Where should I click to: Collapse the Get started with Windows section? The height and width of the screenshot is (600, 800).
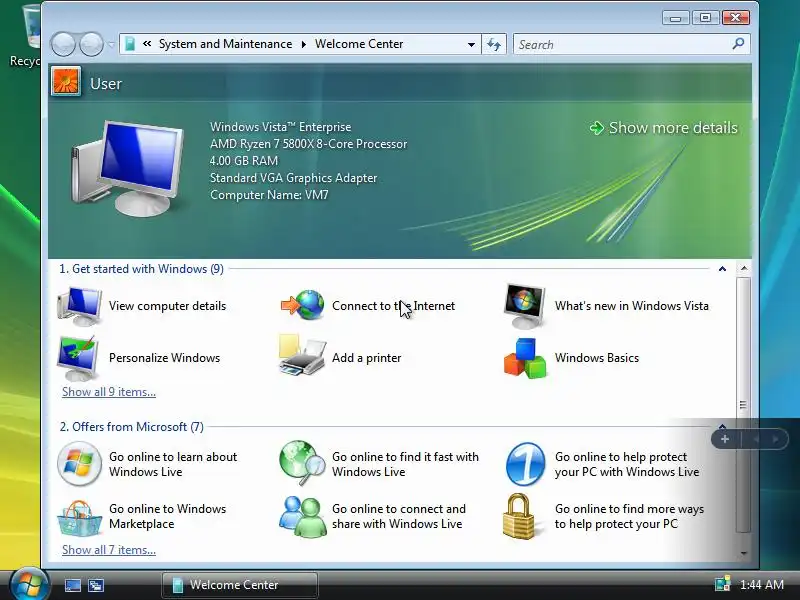722,269
